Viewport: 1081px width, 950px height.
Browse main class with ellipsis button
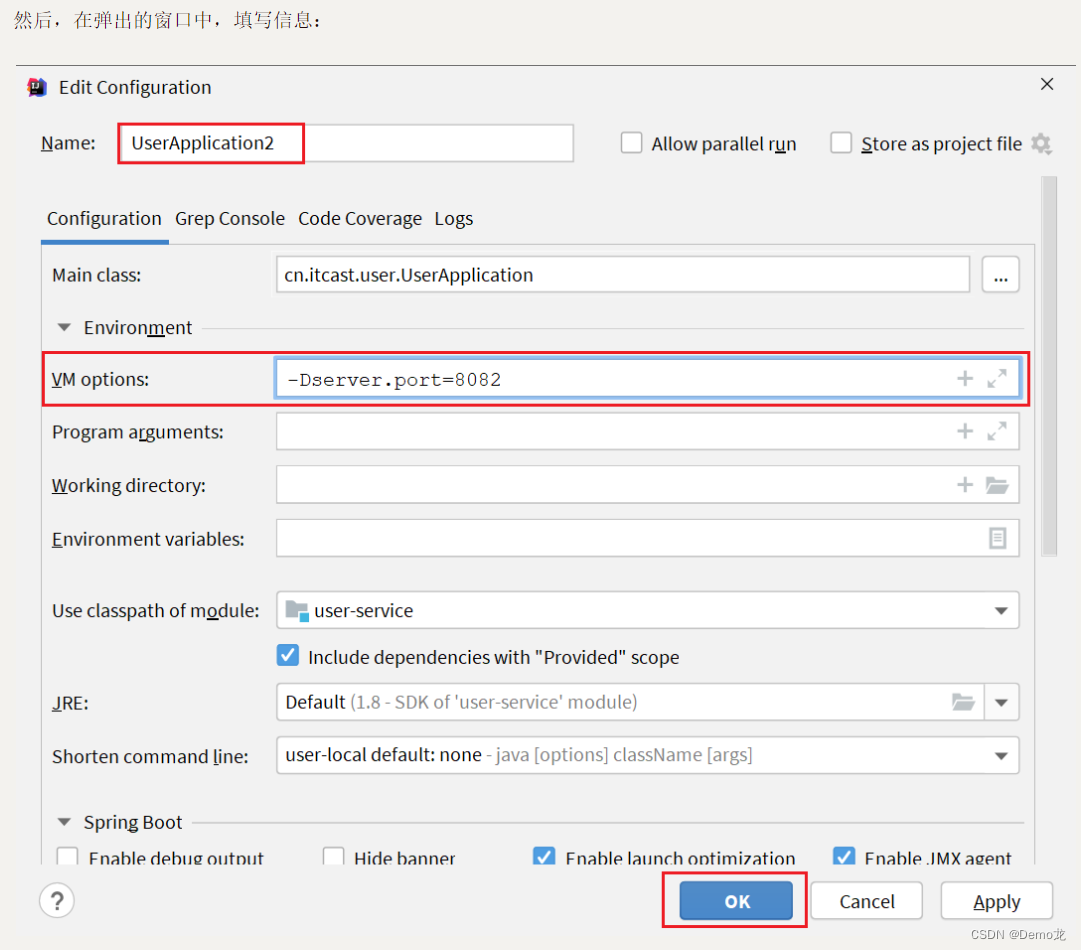(1001, 275)
